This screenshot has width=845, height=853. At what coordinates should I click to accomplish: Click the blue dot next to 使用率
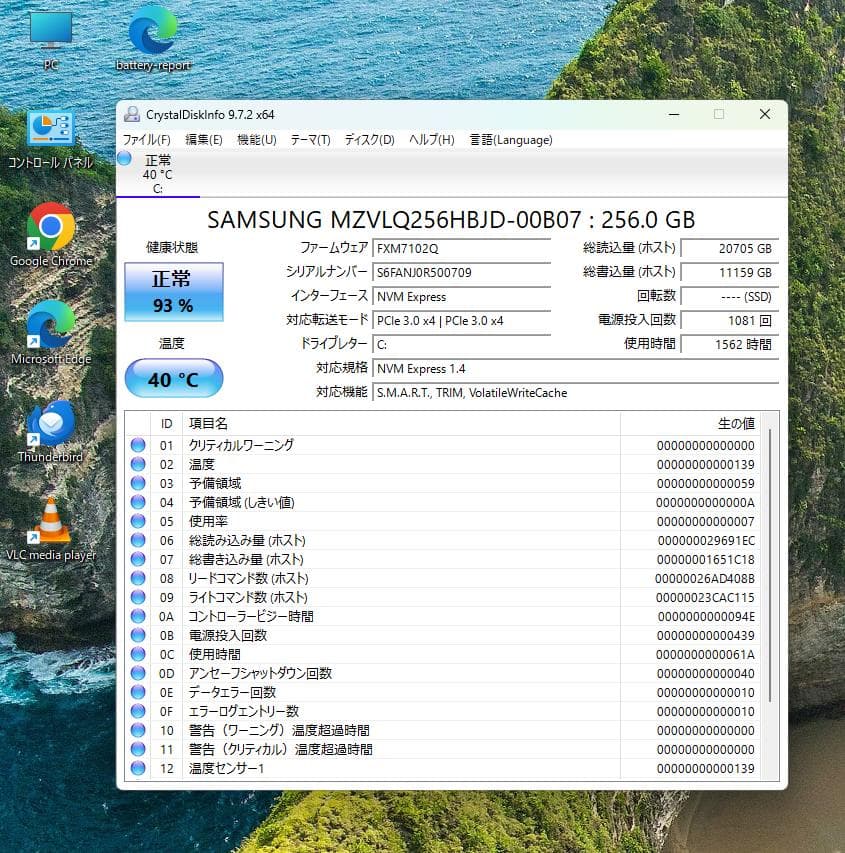(x=137, y=521)
